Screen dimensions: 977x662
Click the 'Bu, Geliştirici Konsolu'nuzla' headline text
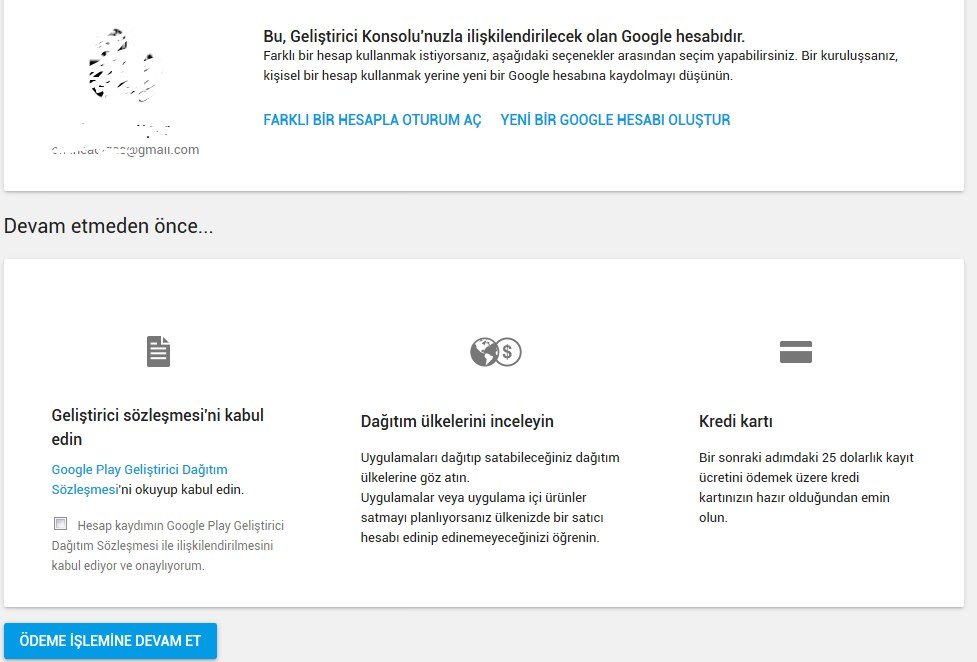[x=504, y=36]
